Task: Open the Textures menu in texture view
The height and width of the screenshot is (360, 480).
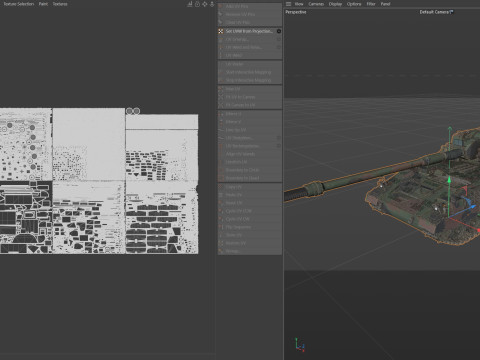Action: 60,4
